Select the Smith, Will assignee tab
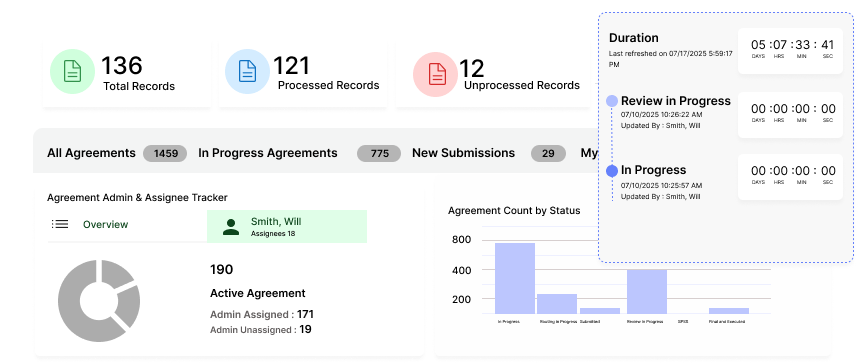862x364 pixels. pyautogui.click(x=287, y=226)
